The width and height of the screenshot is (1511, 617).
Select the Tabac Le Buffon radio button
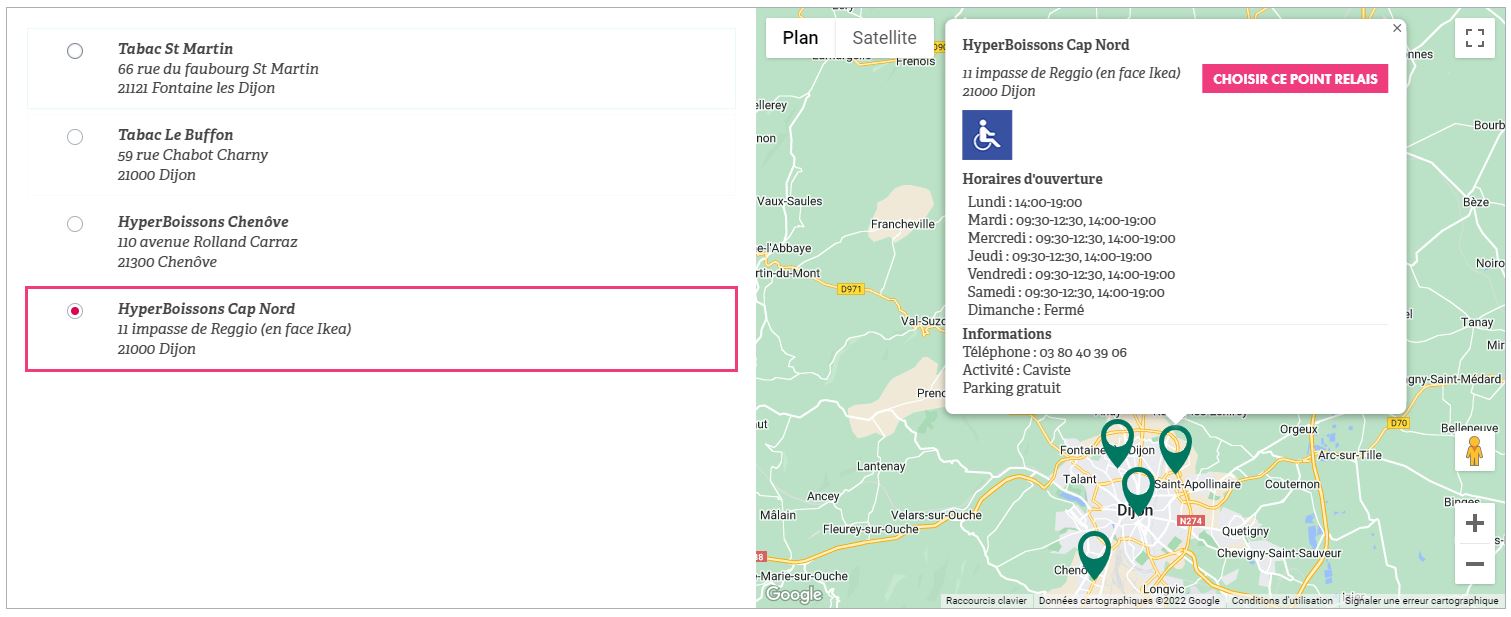coord(75,137)
